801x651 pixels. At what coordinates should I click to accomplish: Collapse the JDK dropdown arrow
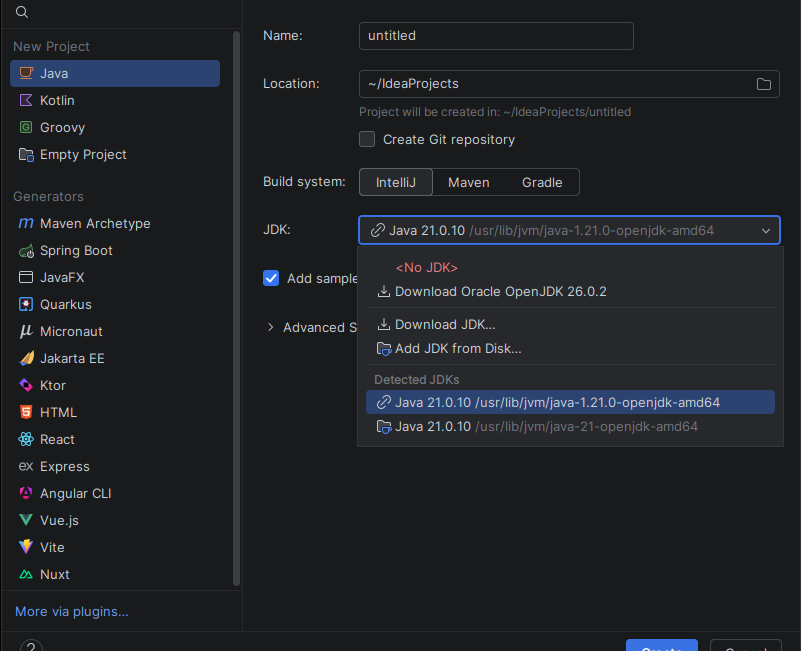(766, 230)
